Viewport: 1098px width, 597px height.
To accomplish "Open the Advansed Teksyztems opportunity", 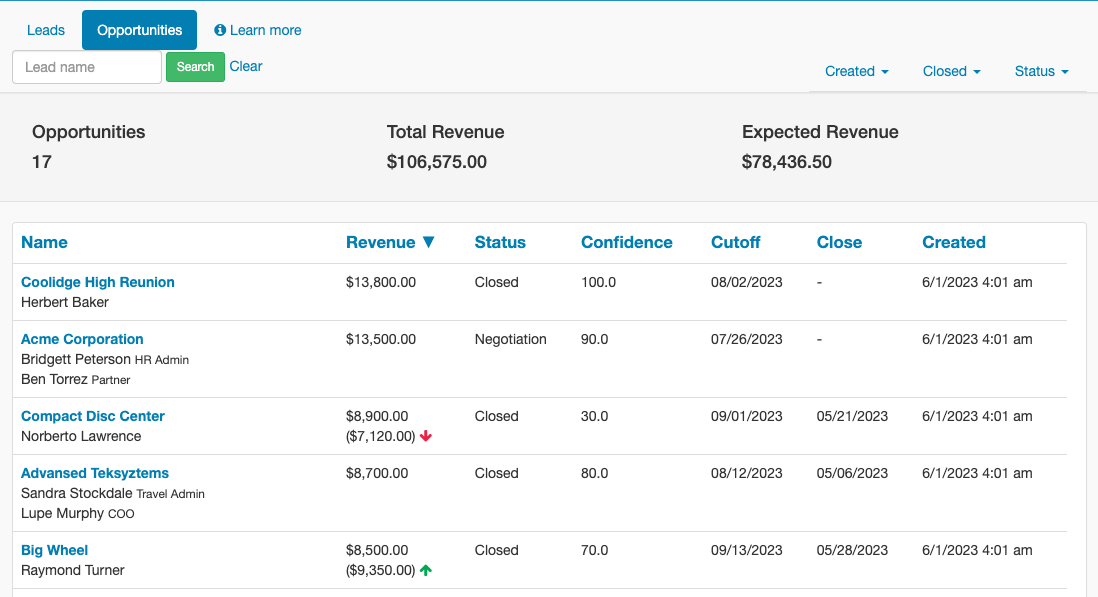I will click(x=95, y=473).
